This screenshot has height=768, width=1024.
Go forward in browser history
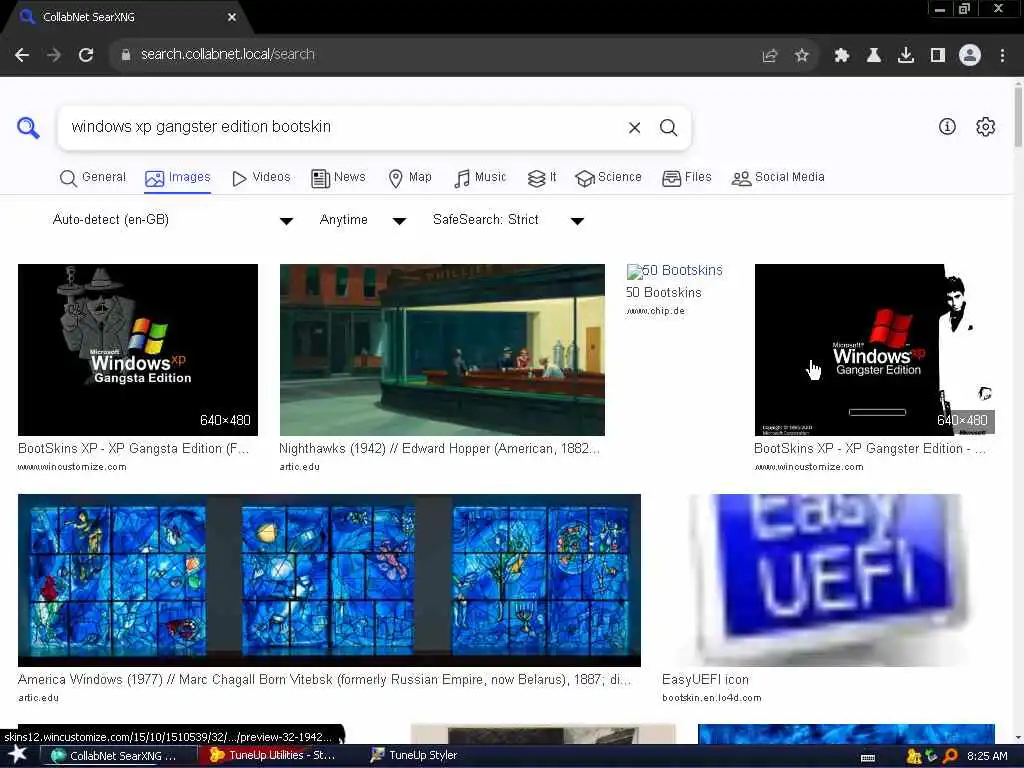54,55
